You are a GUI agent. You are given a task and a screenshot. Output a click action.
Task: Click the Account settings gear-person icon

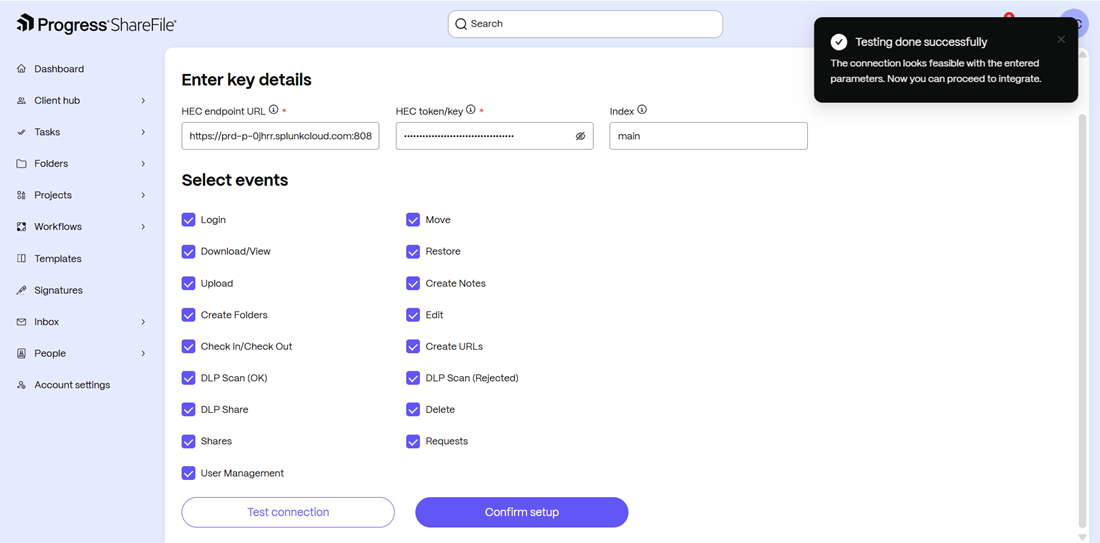[x=21, y=384]
